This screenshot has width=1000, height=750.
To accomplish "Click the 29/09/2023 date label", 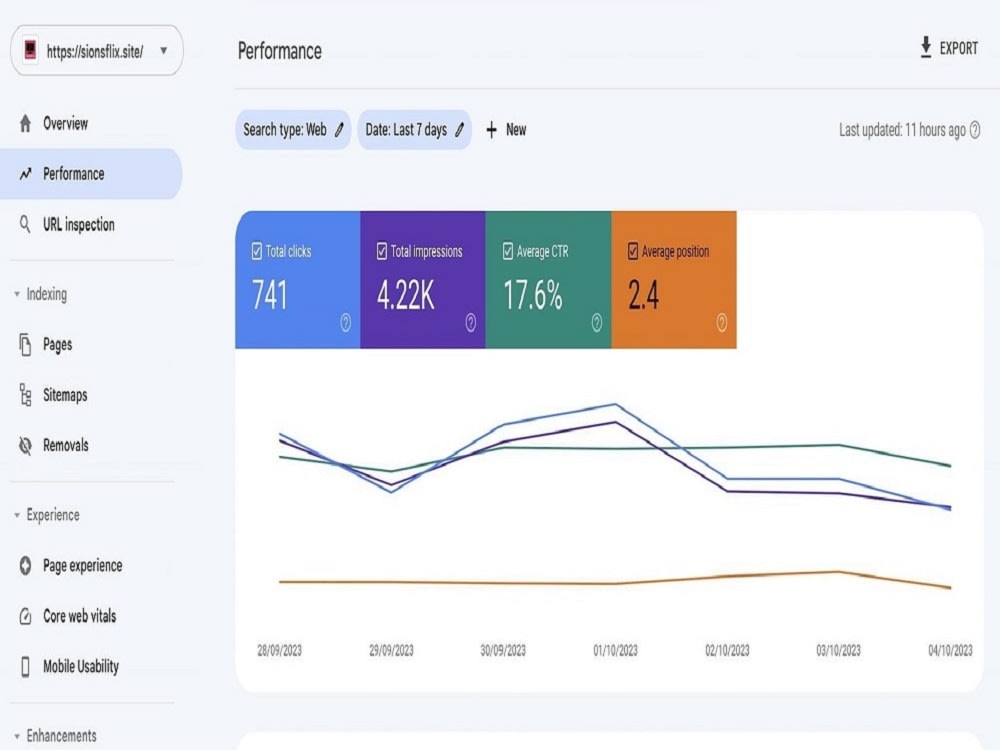I will pyautogui.click(x=391, y=651).
